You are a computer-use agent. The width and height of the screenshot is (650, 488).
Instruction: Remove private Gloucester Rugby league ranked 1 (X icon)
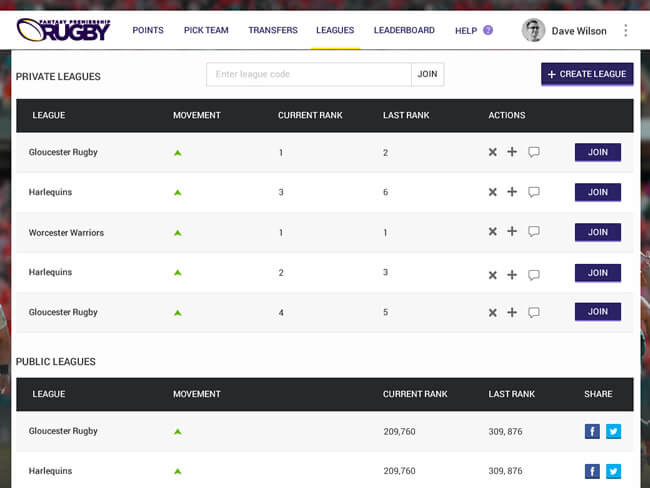coord(492,152)
